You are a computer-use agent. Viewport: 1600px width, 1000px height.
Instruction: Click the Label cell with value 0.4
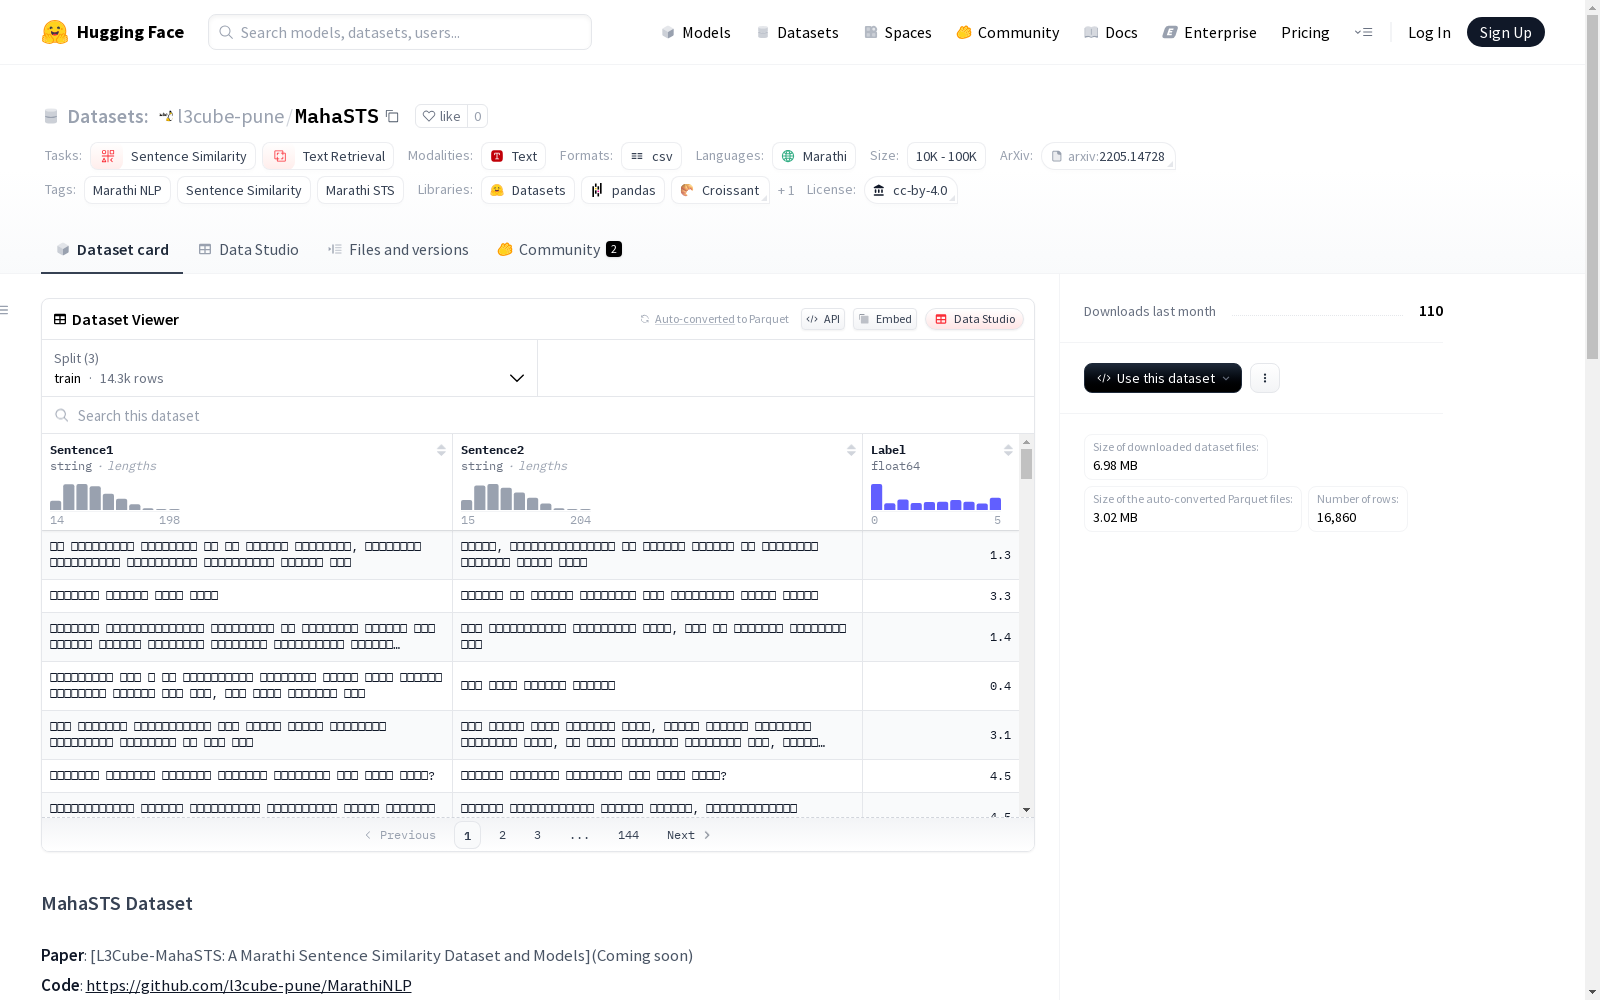(940, 686)
